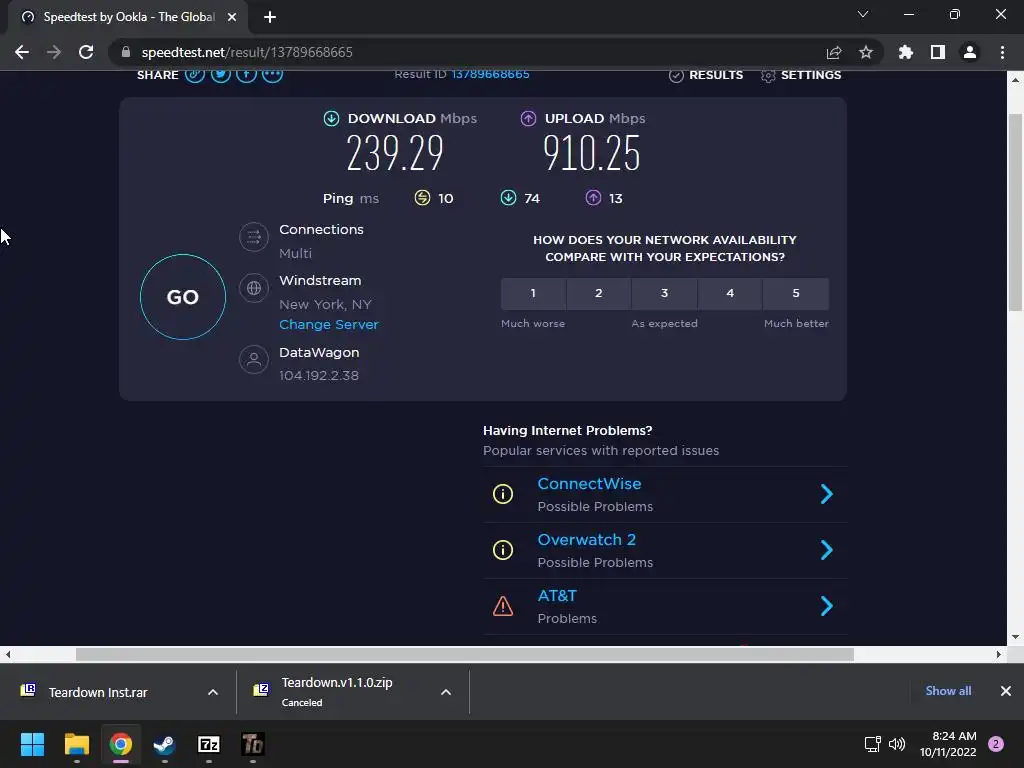Toggle Chrome side panel

(938, 52)
